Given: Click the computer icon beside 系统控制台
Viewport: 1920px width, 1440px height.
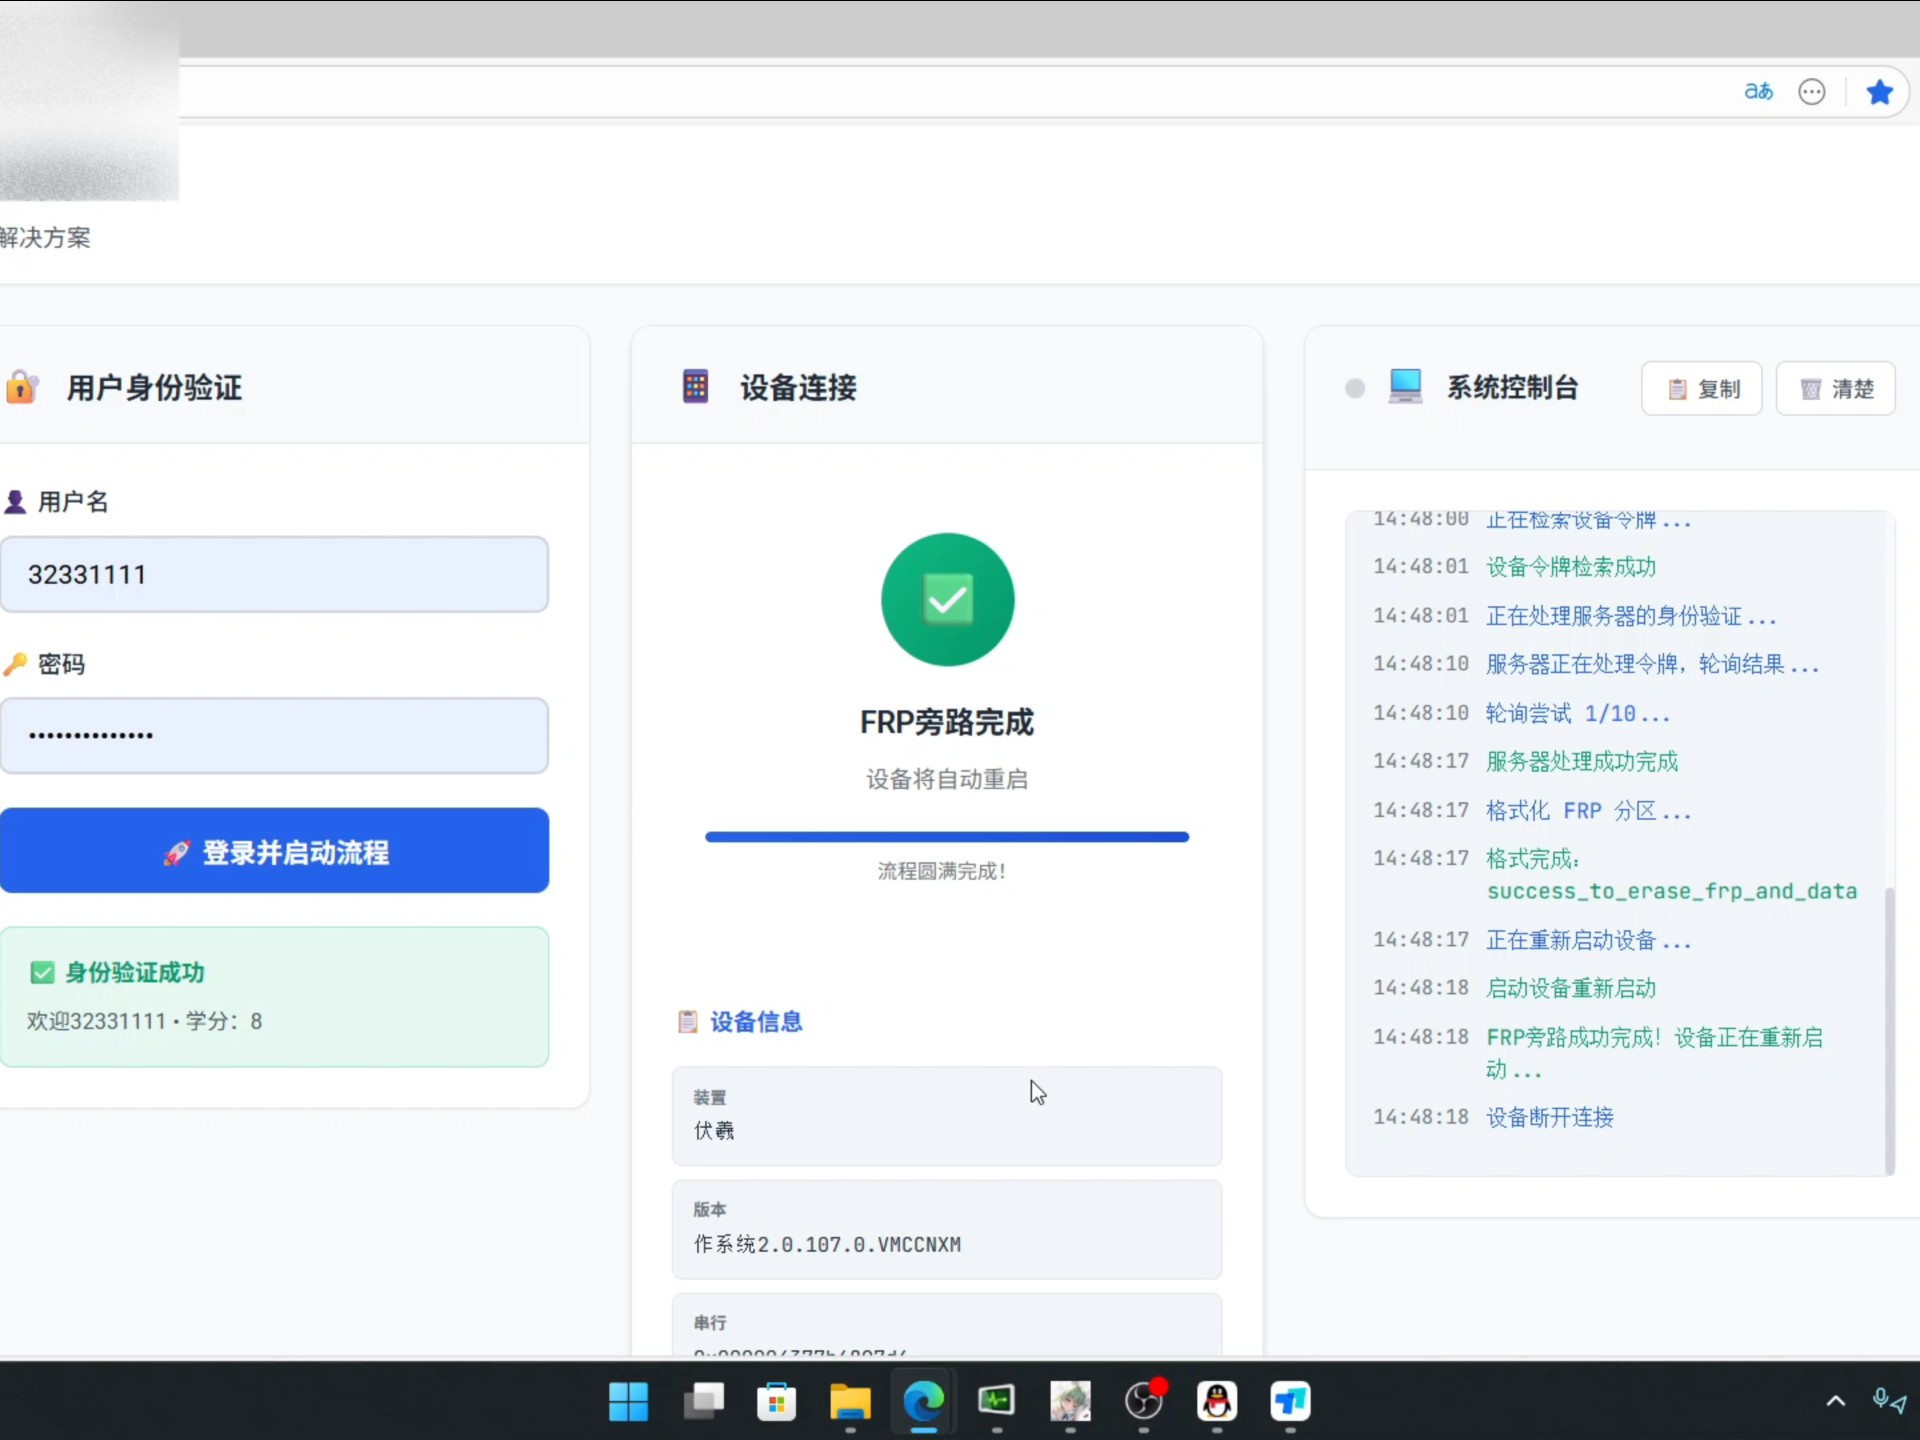Looking at the screenshot, I should [1405, 386].
